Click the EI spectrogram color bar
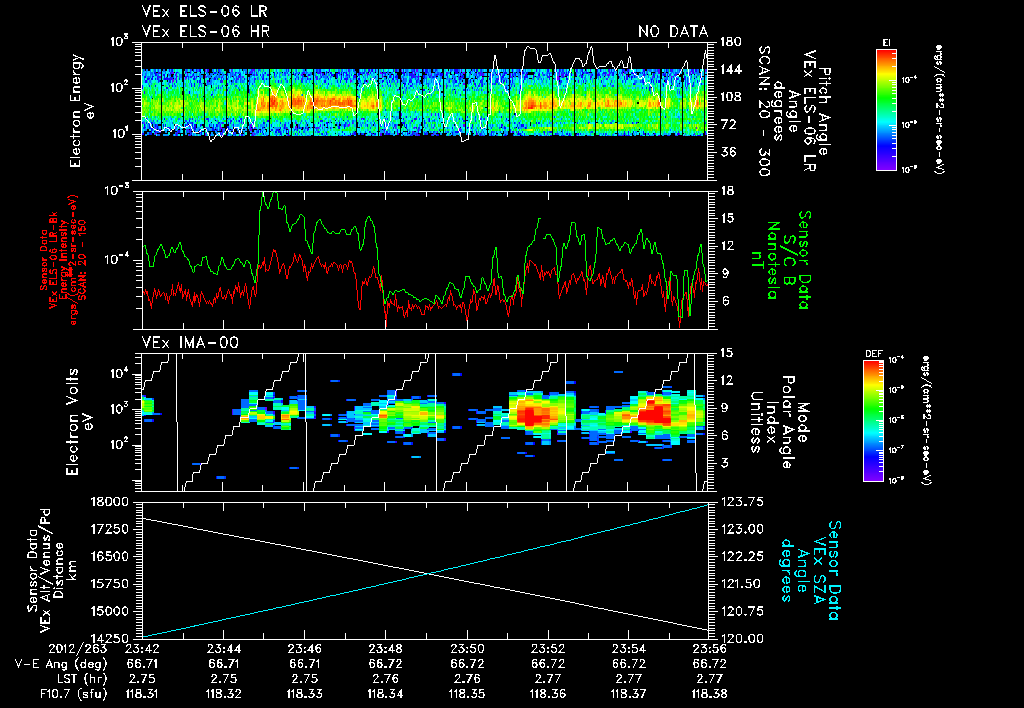The image size is (1024, 708). pyautogui.click(x=886, y=110)
